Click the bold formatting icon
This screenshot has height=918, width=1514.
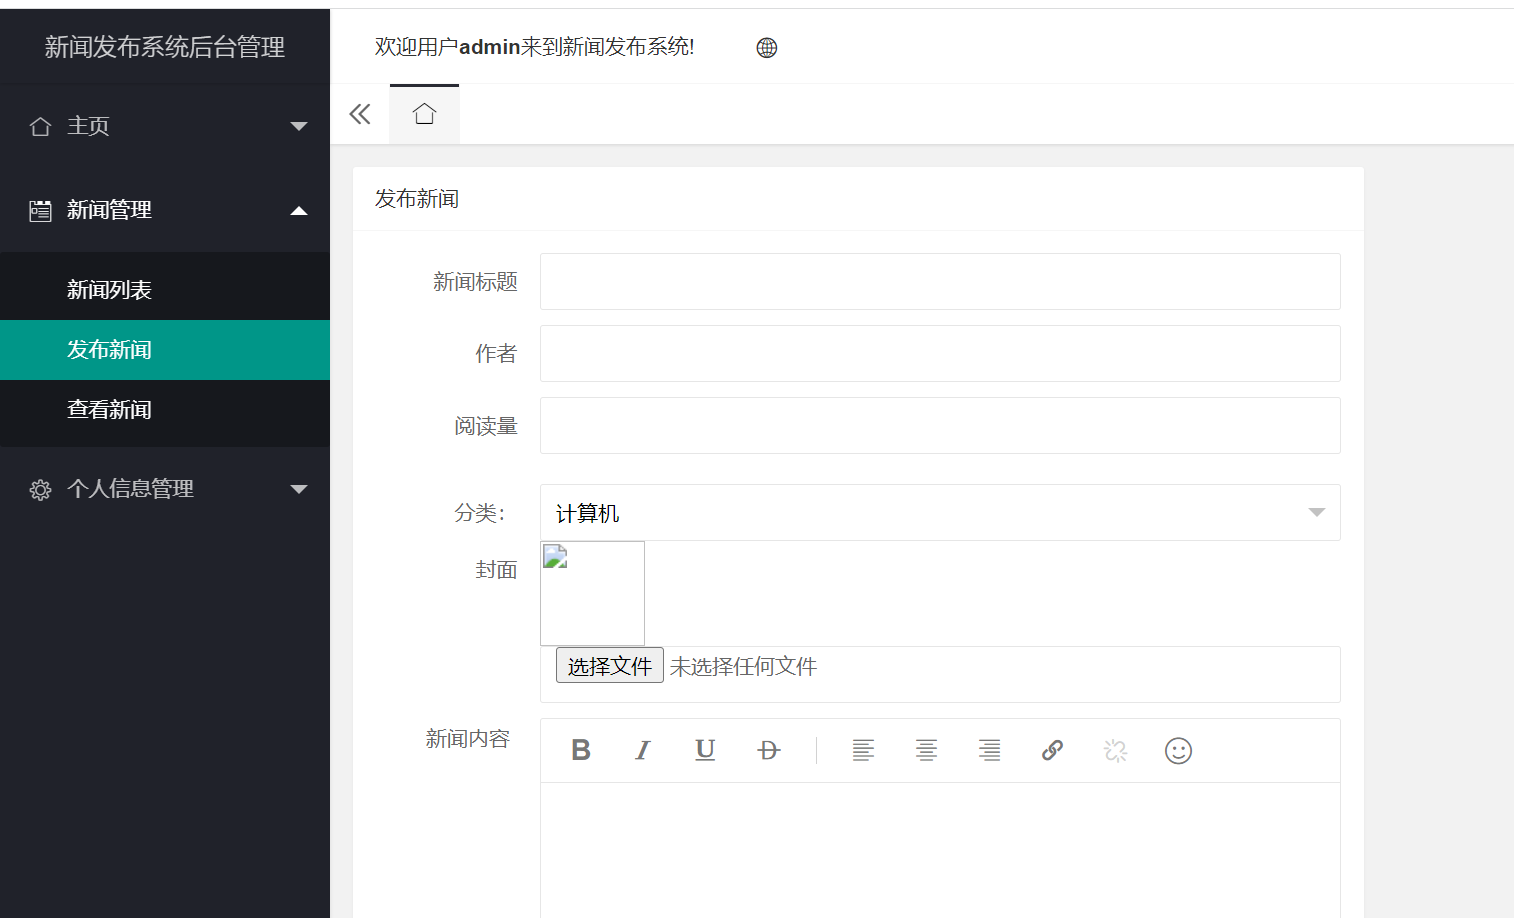coord(580,750)
